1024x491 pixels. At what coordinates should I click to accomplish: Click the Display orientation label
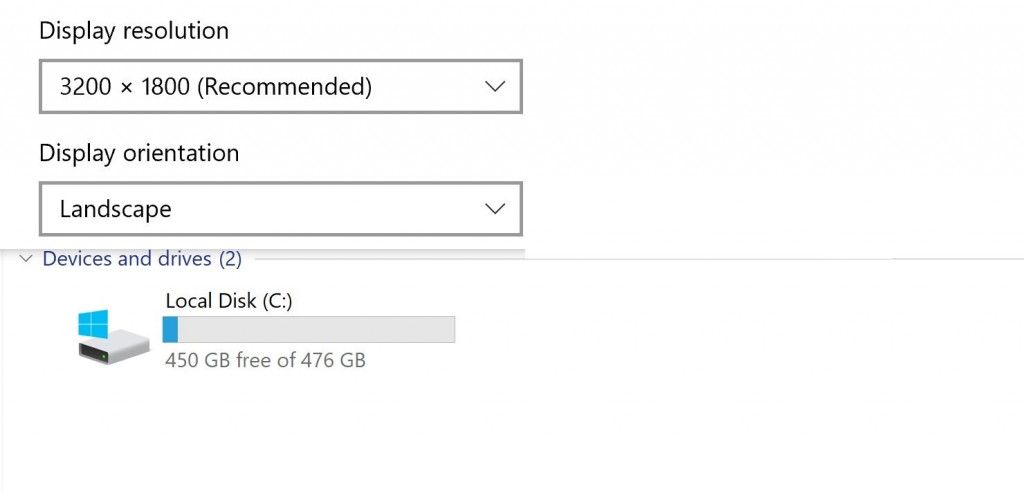click(139, 153)
